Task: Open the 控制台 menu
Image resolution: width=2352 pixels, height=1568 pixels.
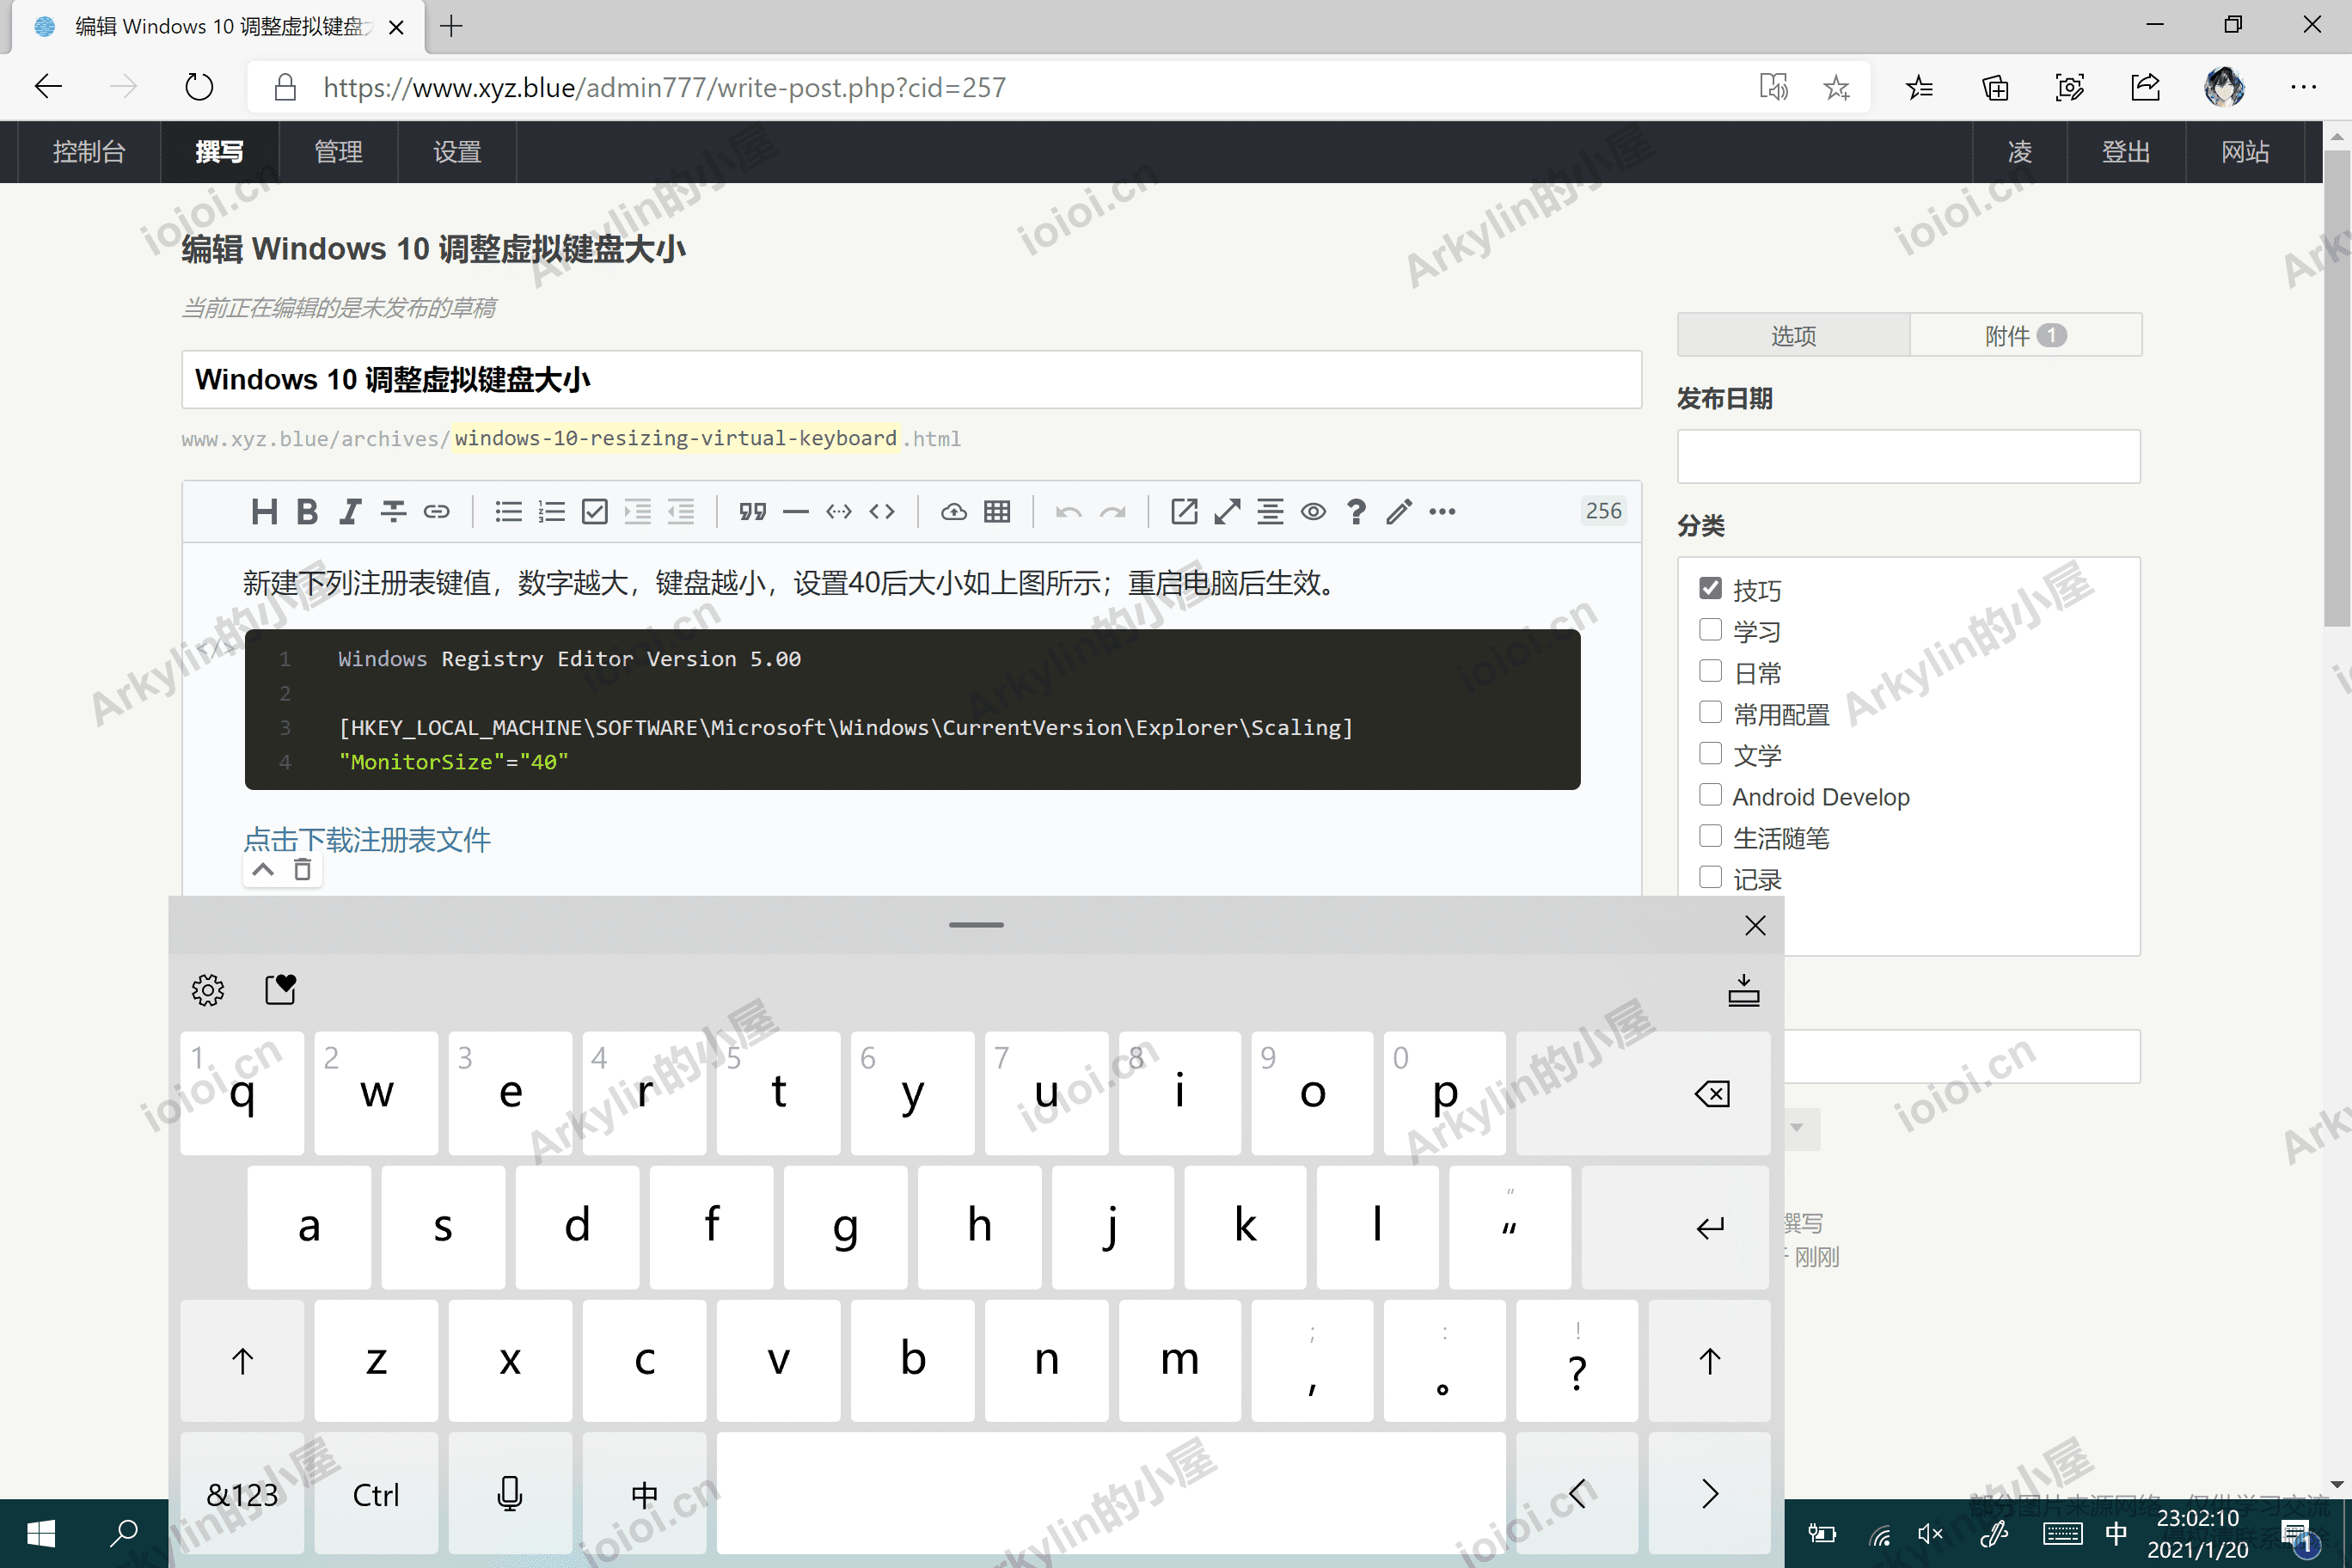Action: 89,152
